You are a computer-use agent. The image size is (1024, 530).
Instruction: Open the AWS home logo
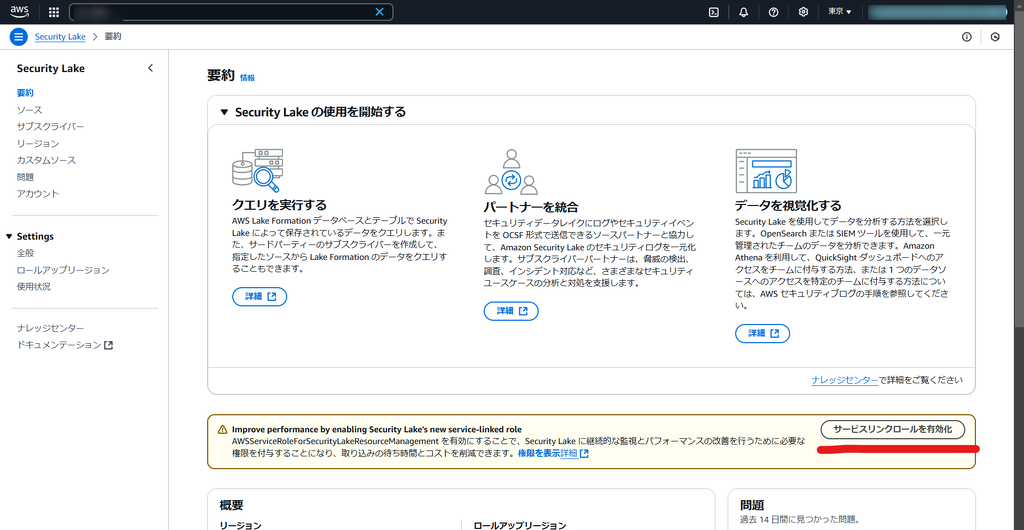point(20,12)
